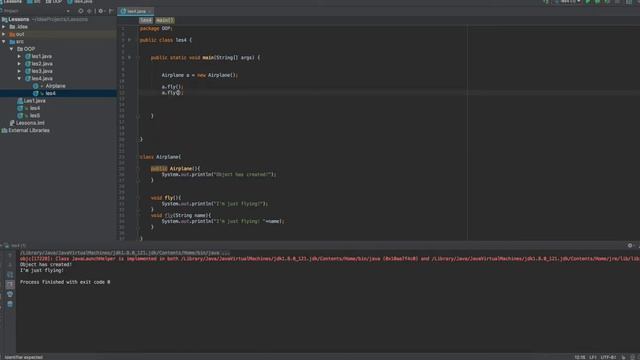This screenshot has width=640, height=360.
Task: Click the les2.java class icon
Action: pyautogui.click(x=28, y=64)
